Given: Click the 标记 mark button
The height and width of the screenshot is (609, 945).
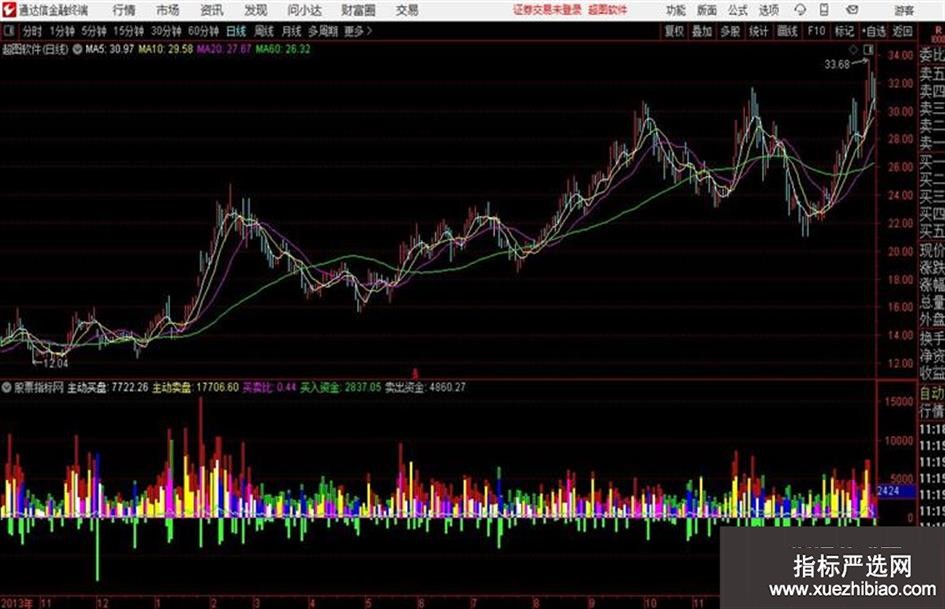Looking at the screenshot, I should click(844, 31).
